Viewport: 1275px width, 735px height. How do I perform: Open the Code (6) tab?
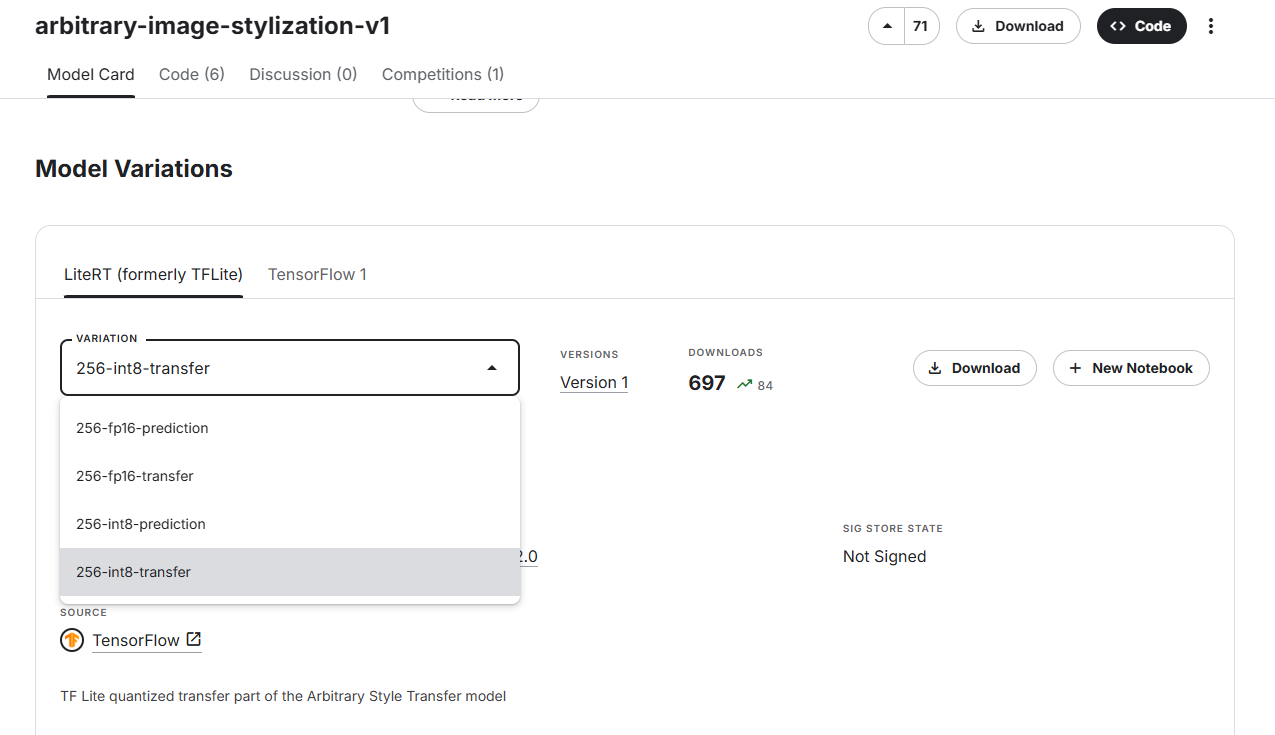192,74
